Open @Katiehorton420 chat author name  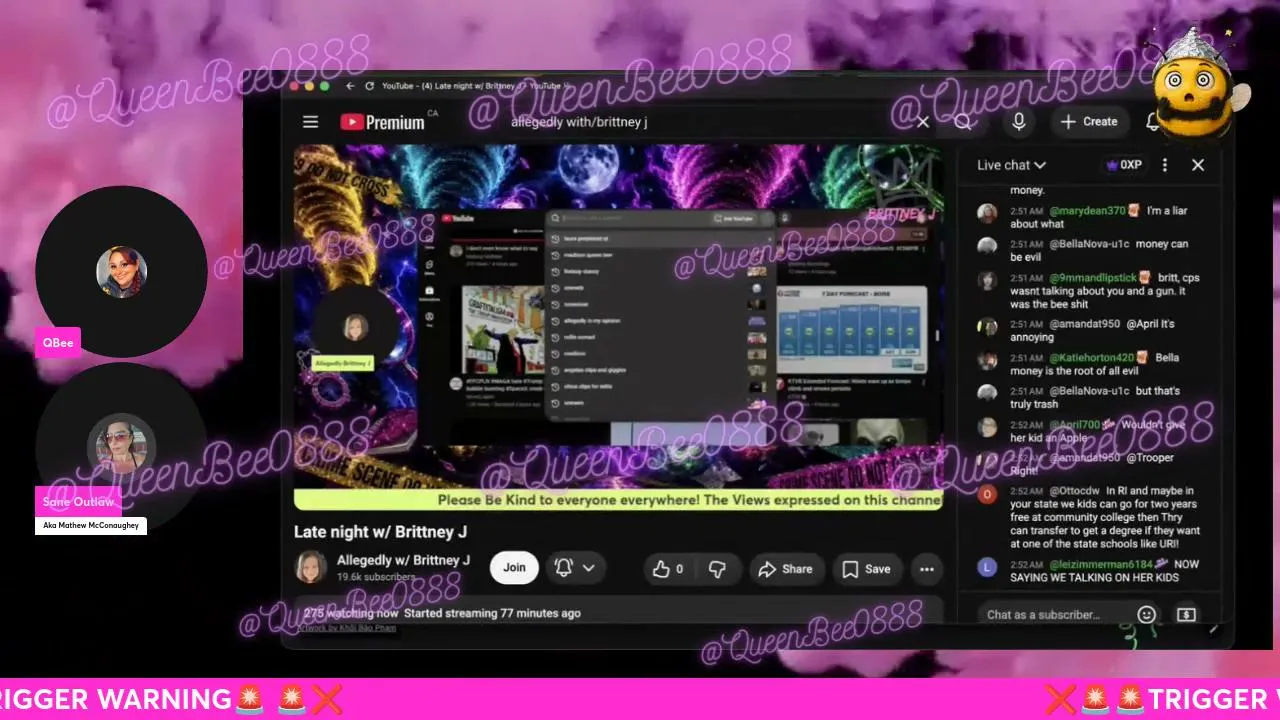coord(1091,358)
